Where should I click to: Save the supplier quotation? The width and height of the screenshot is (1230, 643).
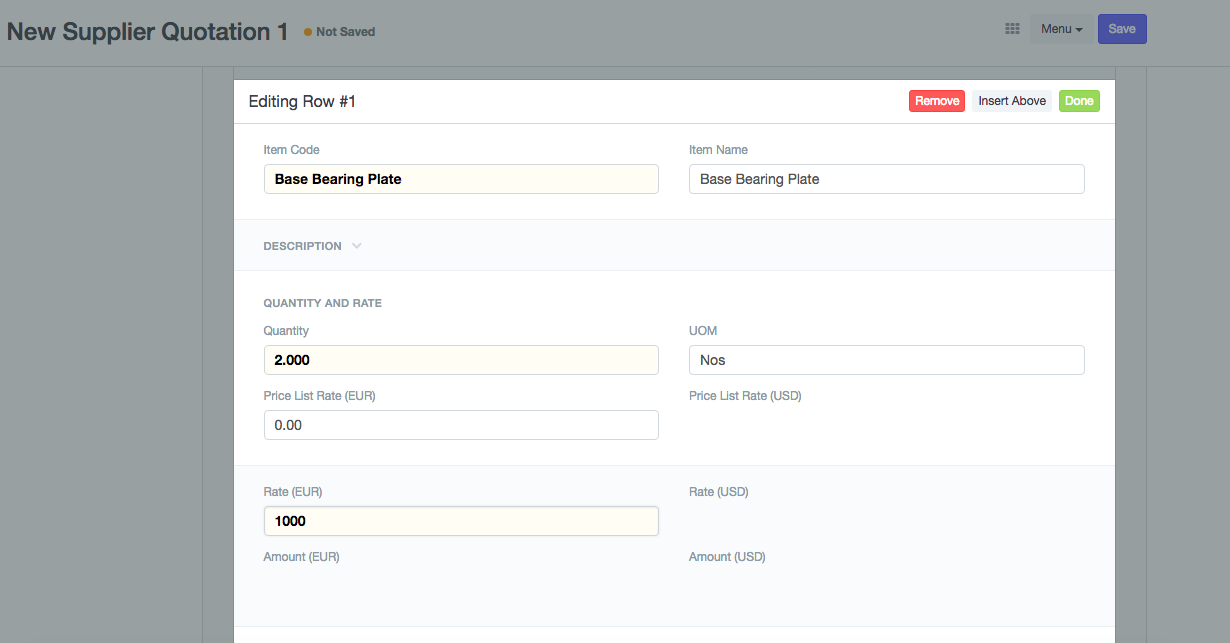coord(1121,29)
